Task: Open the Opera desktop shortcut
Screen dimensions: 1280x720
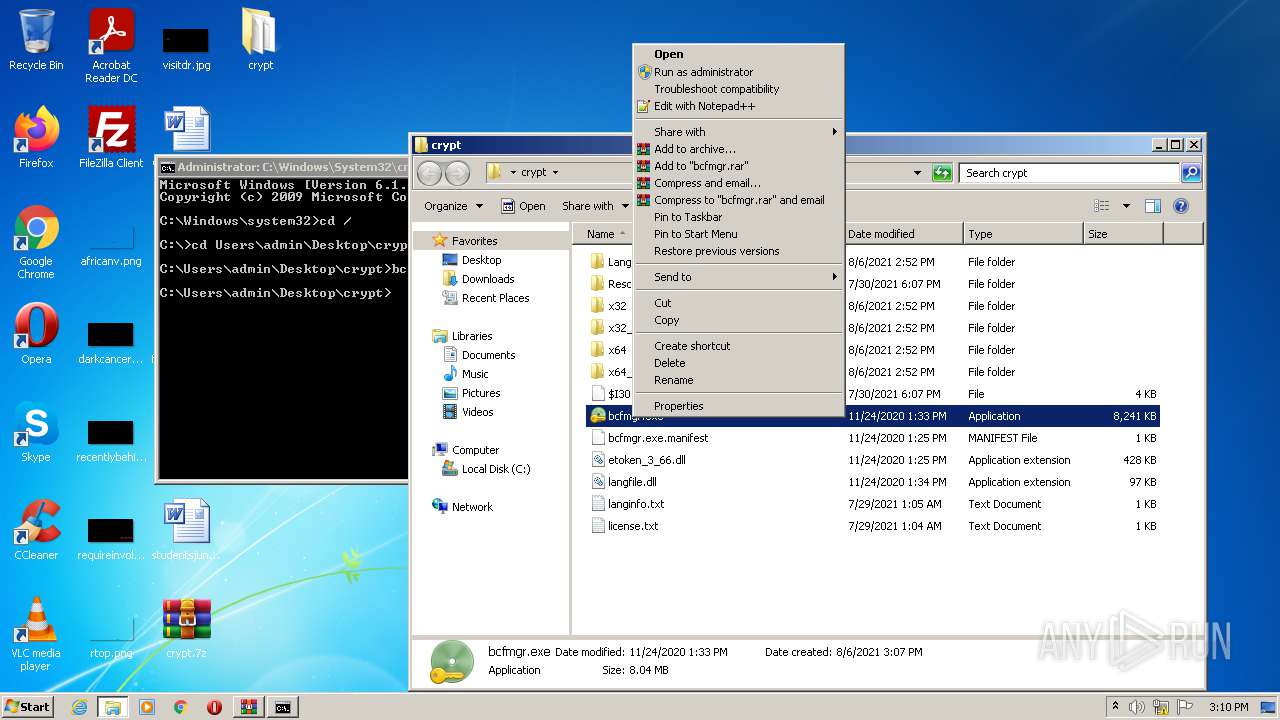Action: (36, 334)
